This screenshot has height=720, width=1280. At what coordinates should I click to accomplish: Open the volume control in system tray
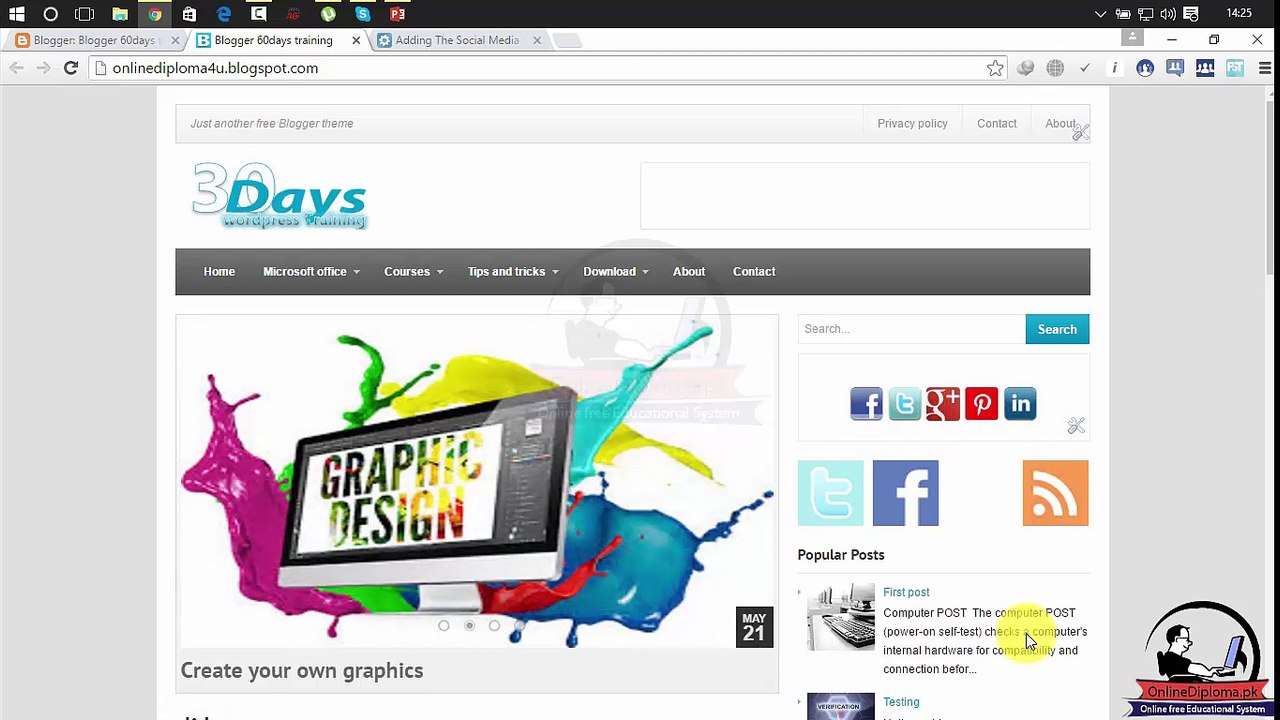(x=1168, y=14)
